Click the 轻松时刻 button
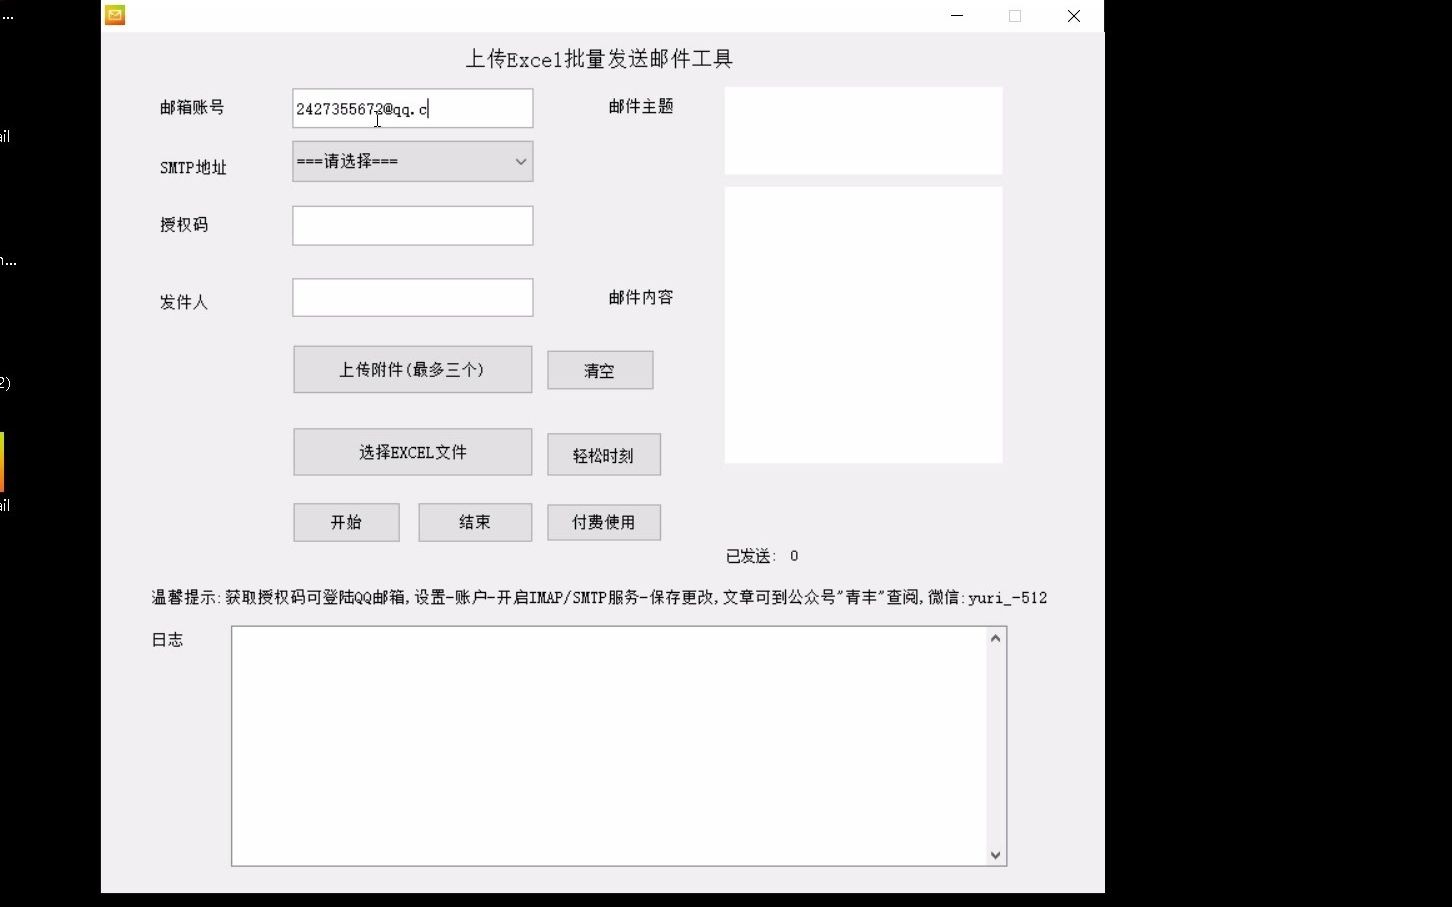The image size is (1452, 907). 604,455
